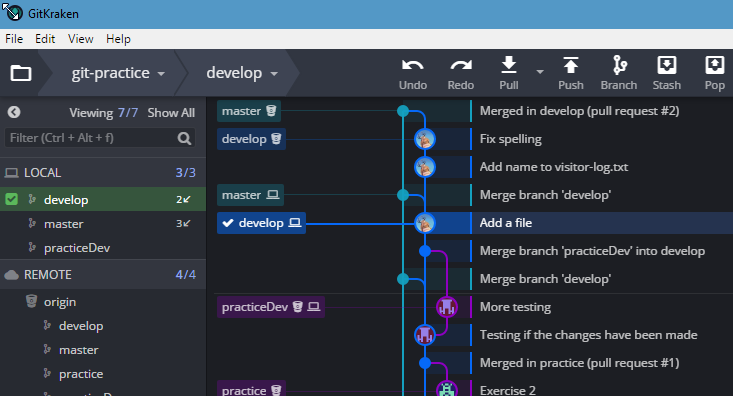Collapse left panel with back arrow icon

(14, 112)
